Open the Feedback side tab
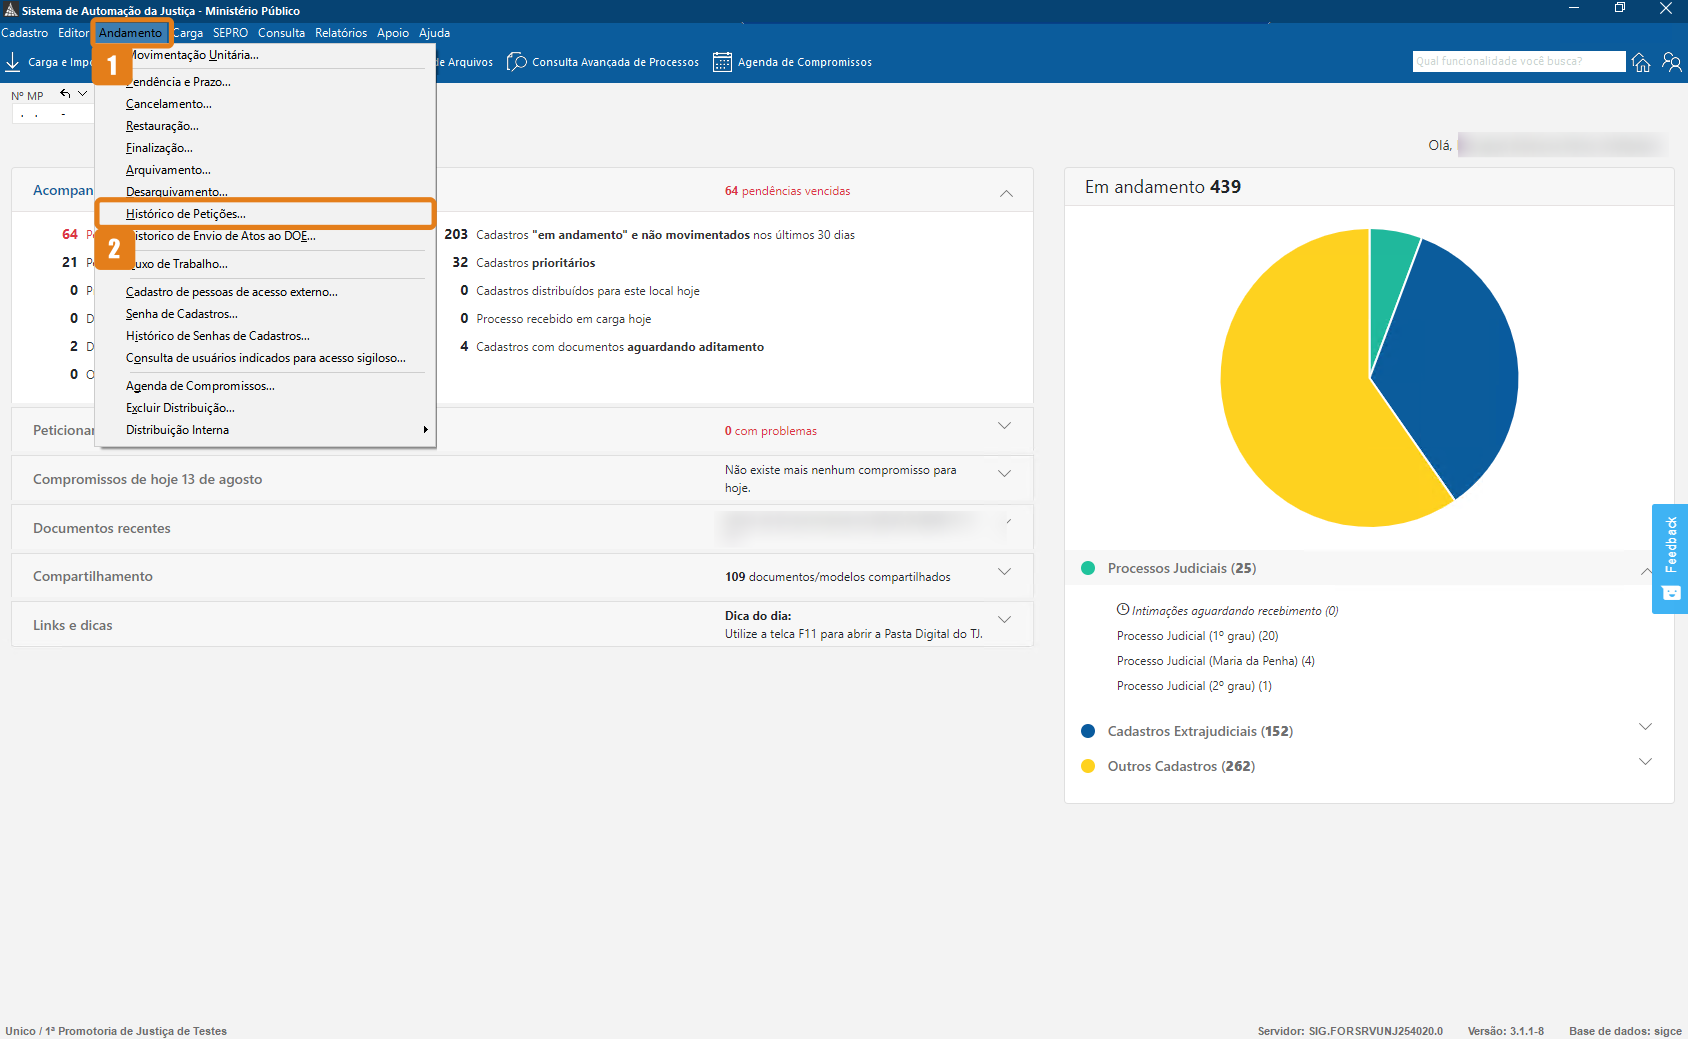Screen dimensions: 1688x1039 point(1670,558)
